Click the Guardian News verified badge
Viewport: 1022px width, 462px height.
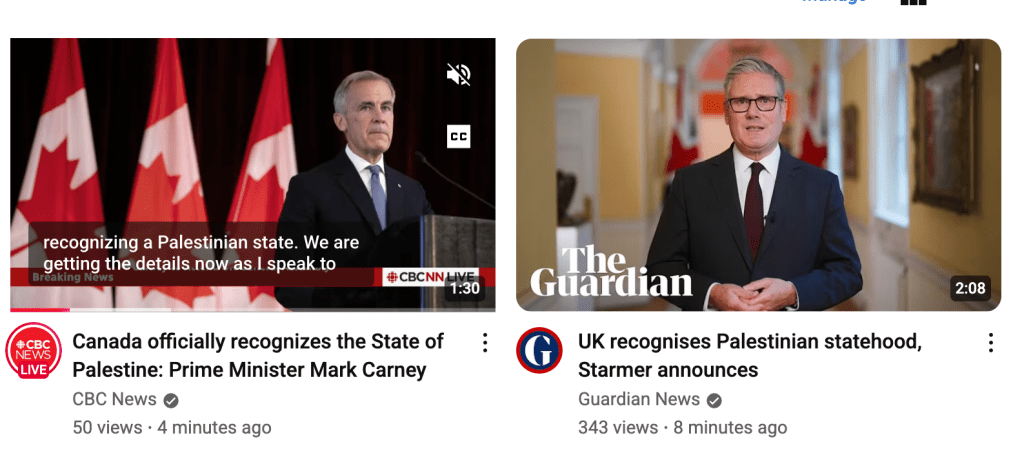pyautogui.click(x=714, y=400)
